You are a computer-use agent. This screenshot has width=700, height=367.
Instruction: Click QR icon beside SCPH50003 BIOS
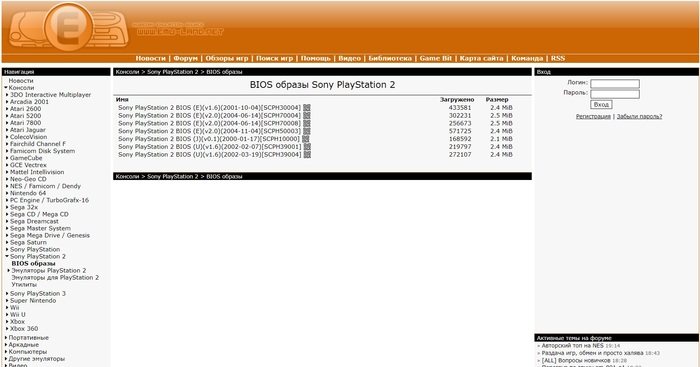tap(307, 131)
